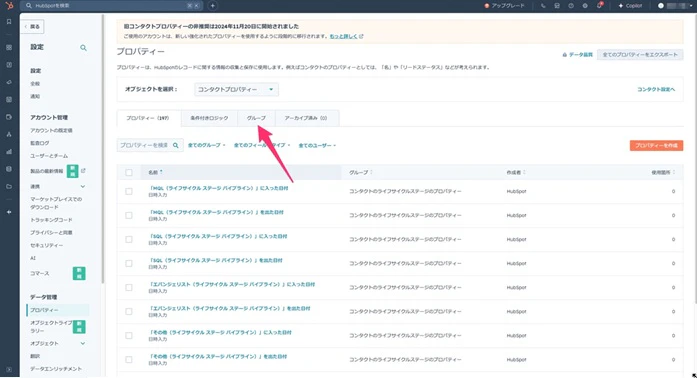Select トラッキングコード in settings sidebar
The height and width of the screenshot is (378, 697).
[x=51, y=220]
